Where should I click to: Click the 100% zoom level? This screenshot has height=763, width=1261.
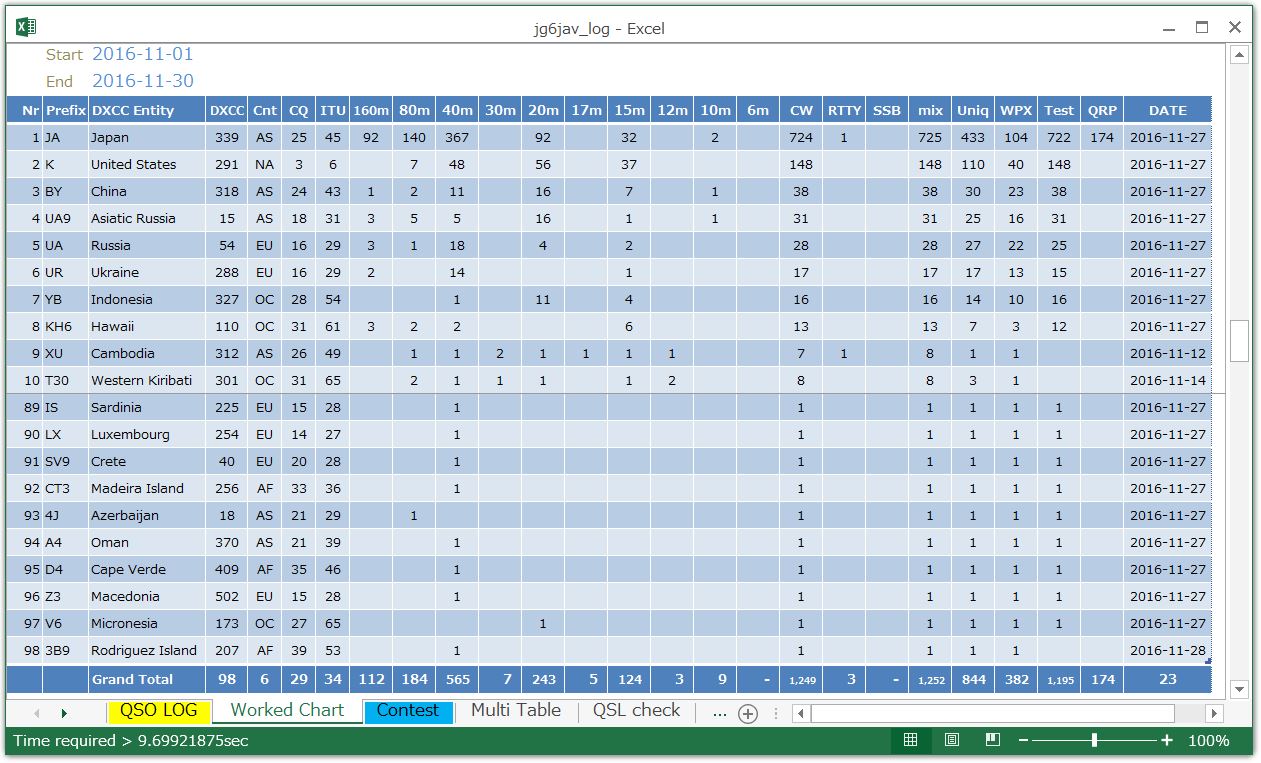(x=1208, y=741)
